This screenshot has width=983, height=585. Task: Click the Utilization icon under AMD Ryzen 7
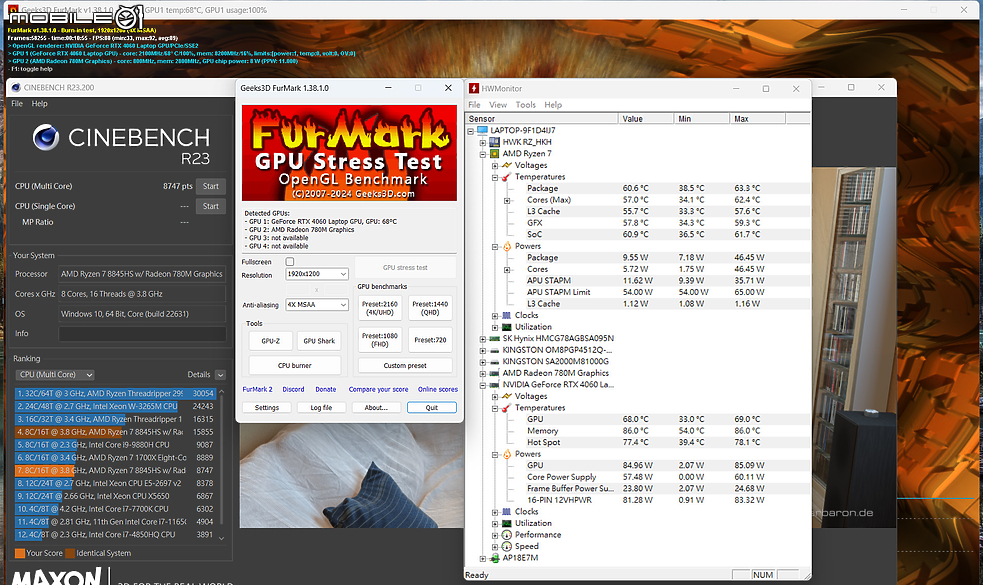pyautogui.click(x=507, y=327)
